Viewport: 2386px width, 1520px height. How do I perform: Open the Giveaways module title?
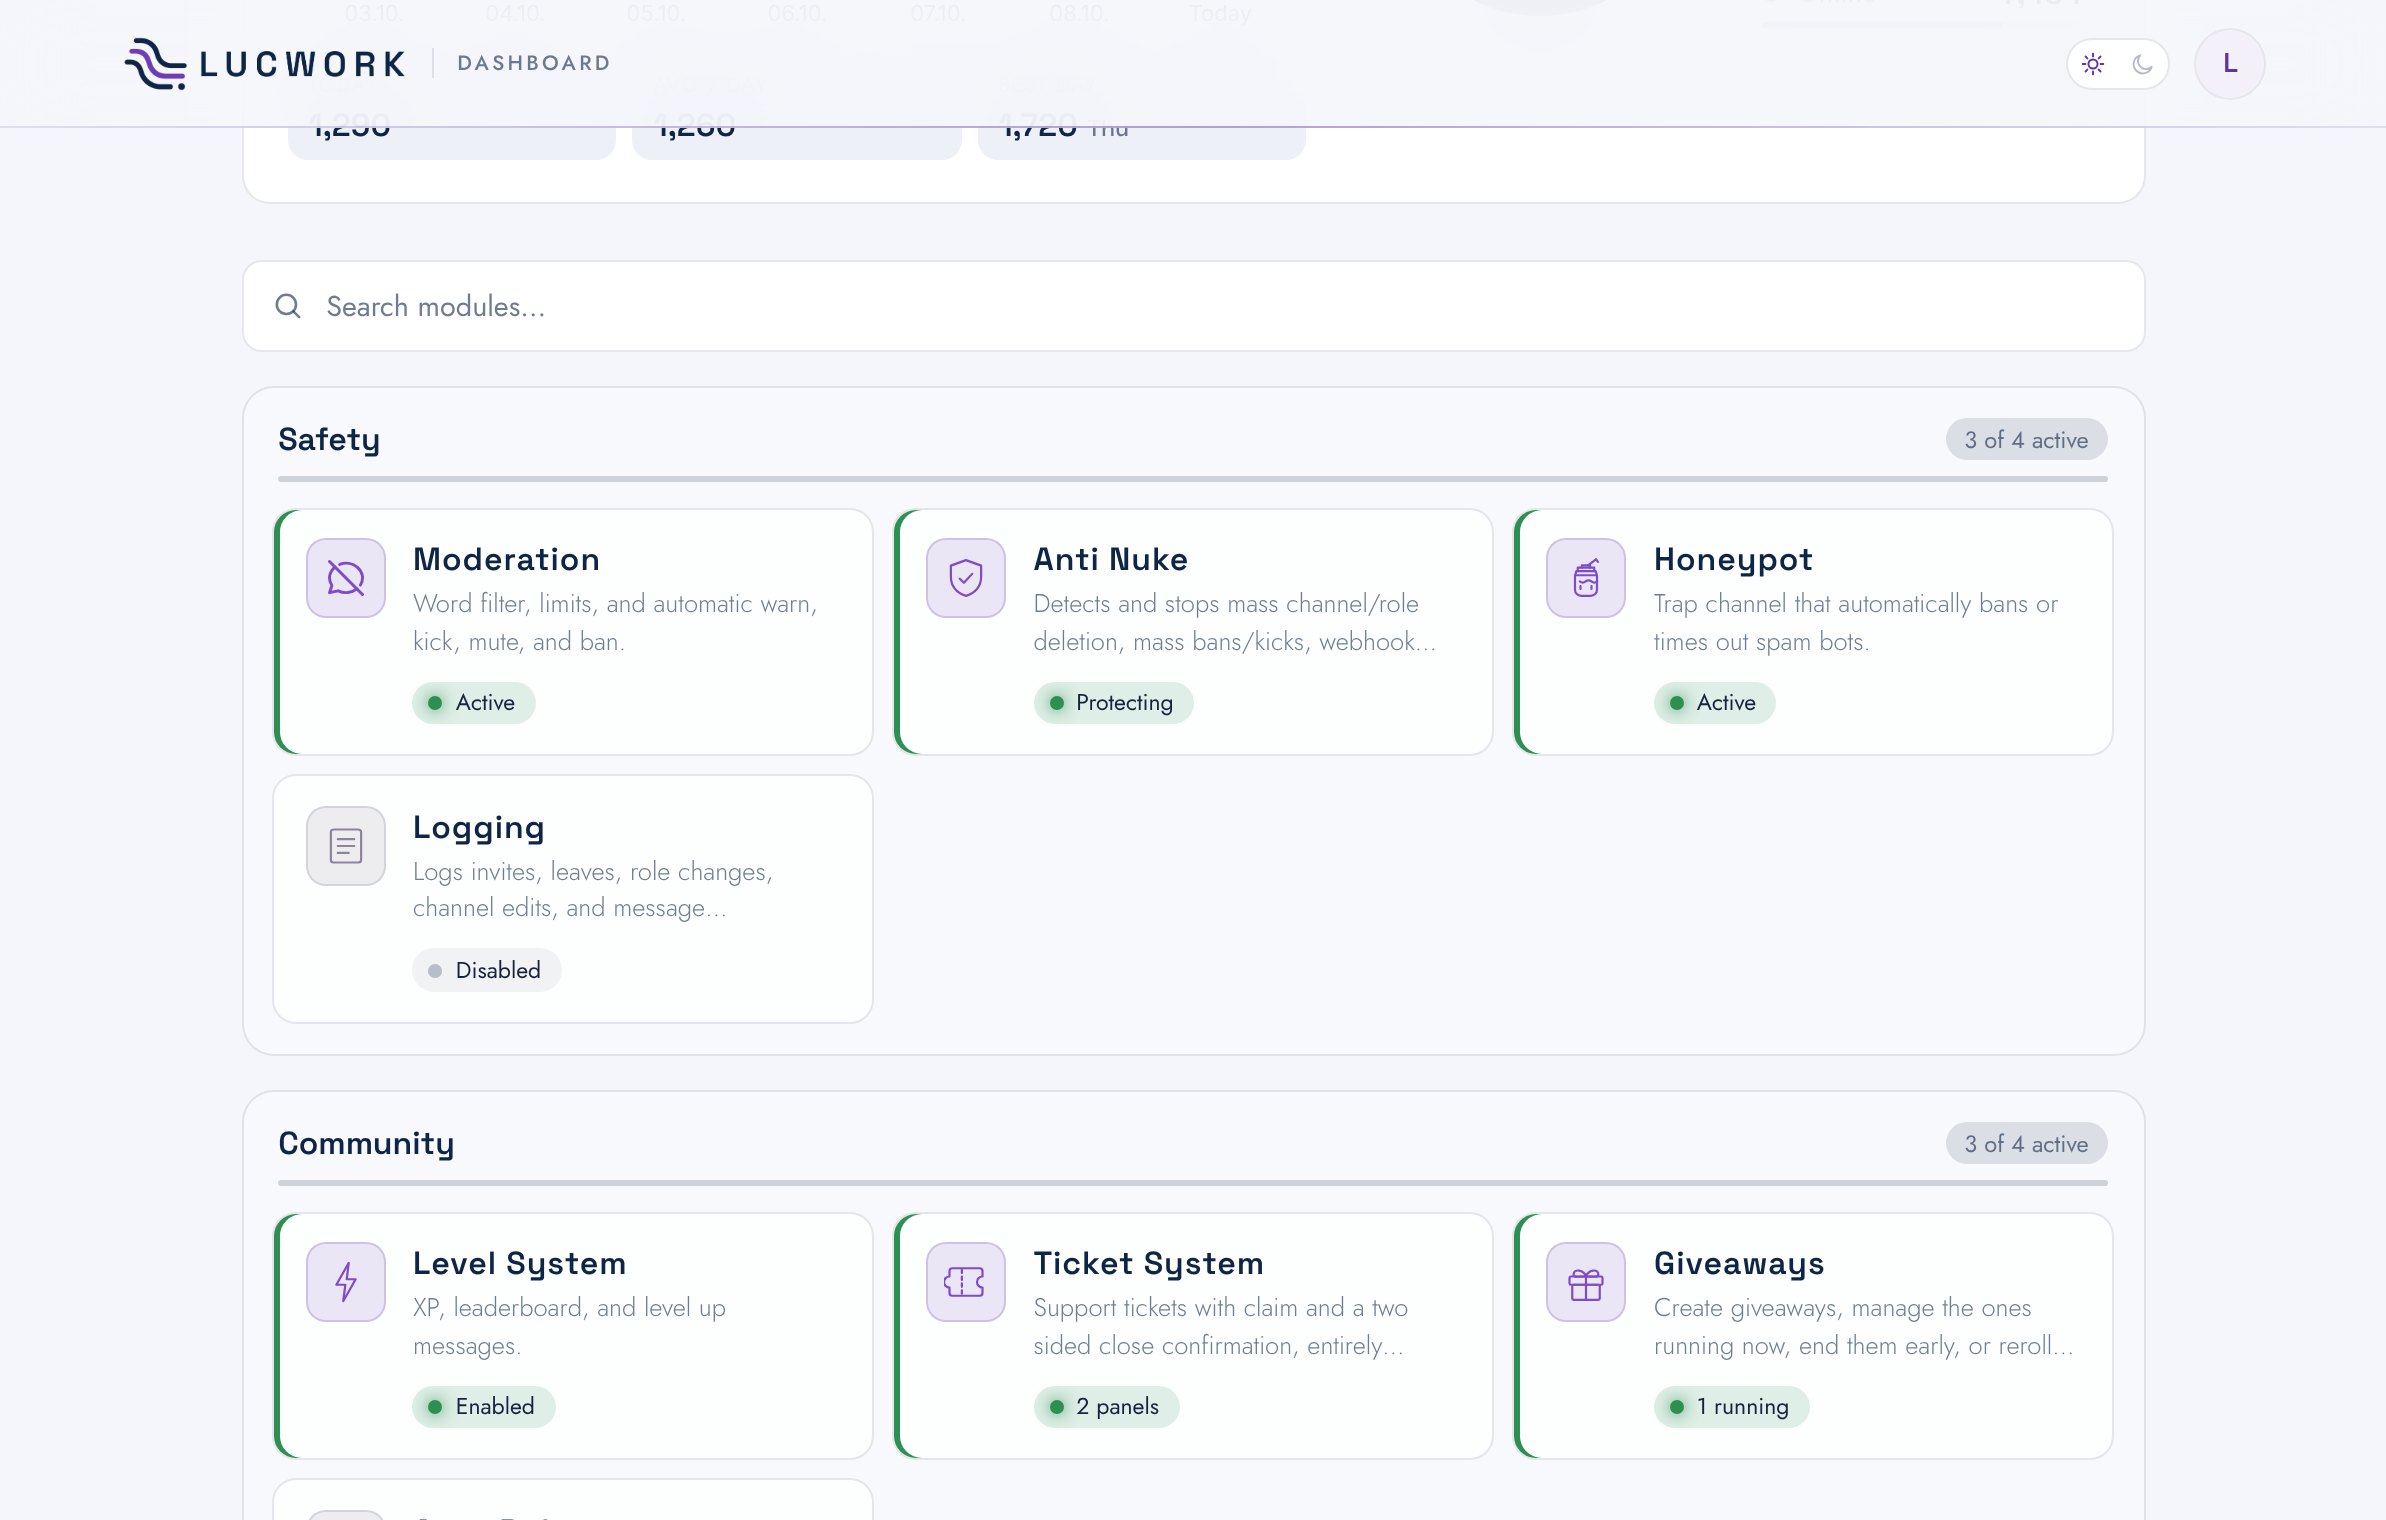click(x=1739, y=1264)
